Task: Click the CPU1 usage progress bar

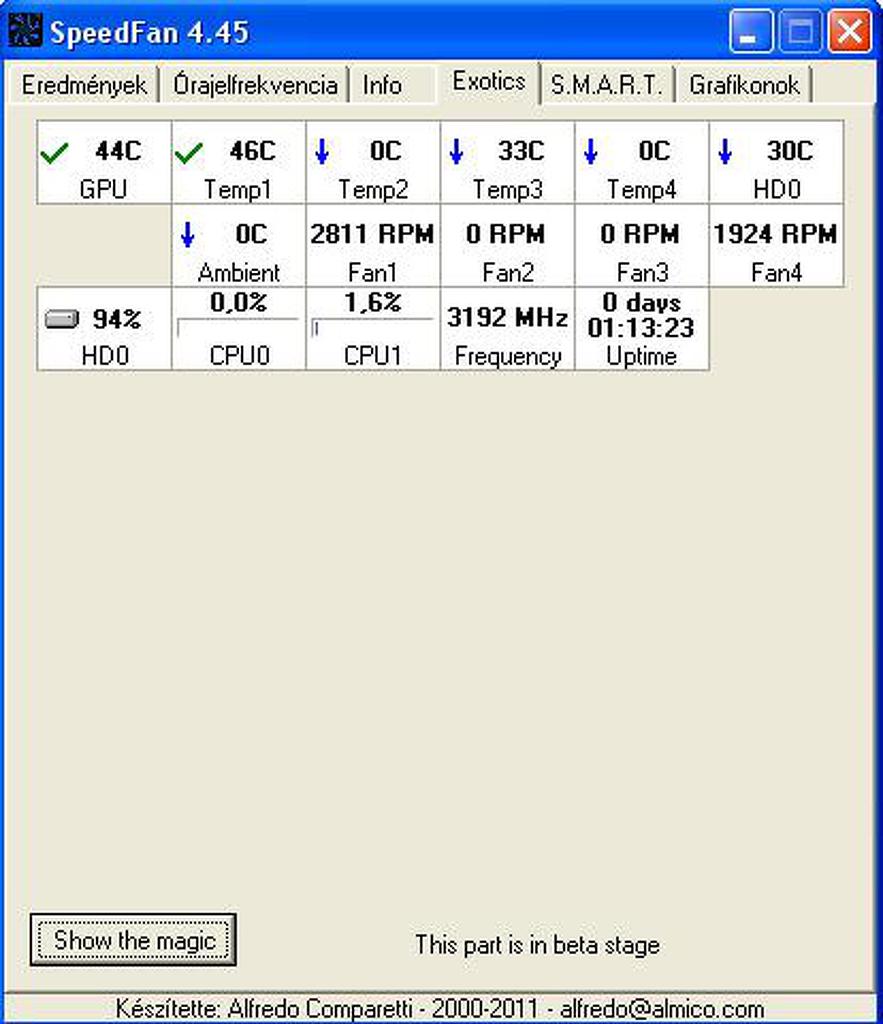Action: click(x=373, y=327)
